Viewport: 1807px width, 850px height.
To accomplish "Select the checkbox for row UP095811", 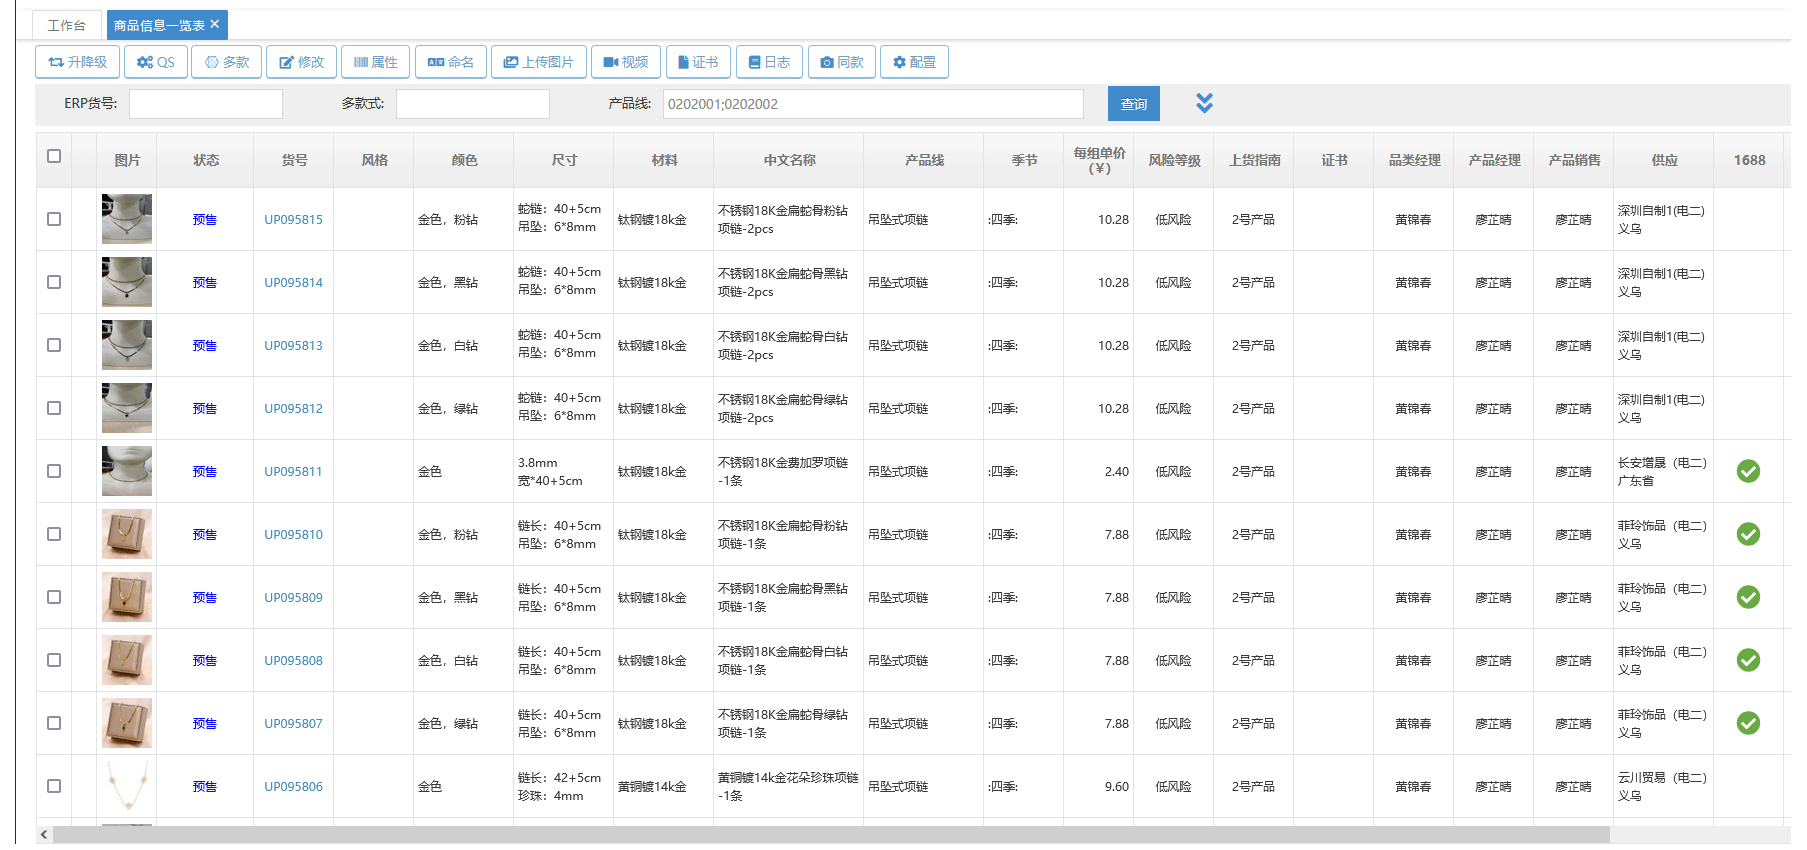I will 54,471.
